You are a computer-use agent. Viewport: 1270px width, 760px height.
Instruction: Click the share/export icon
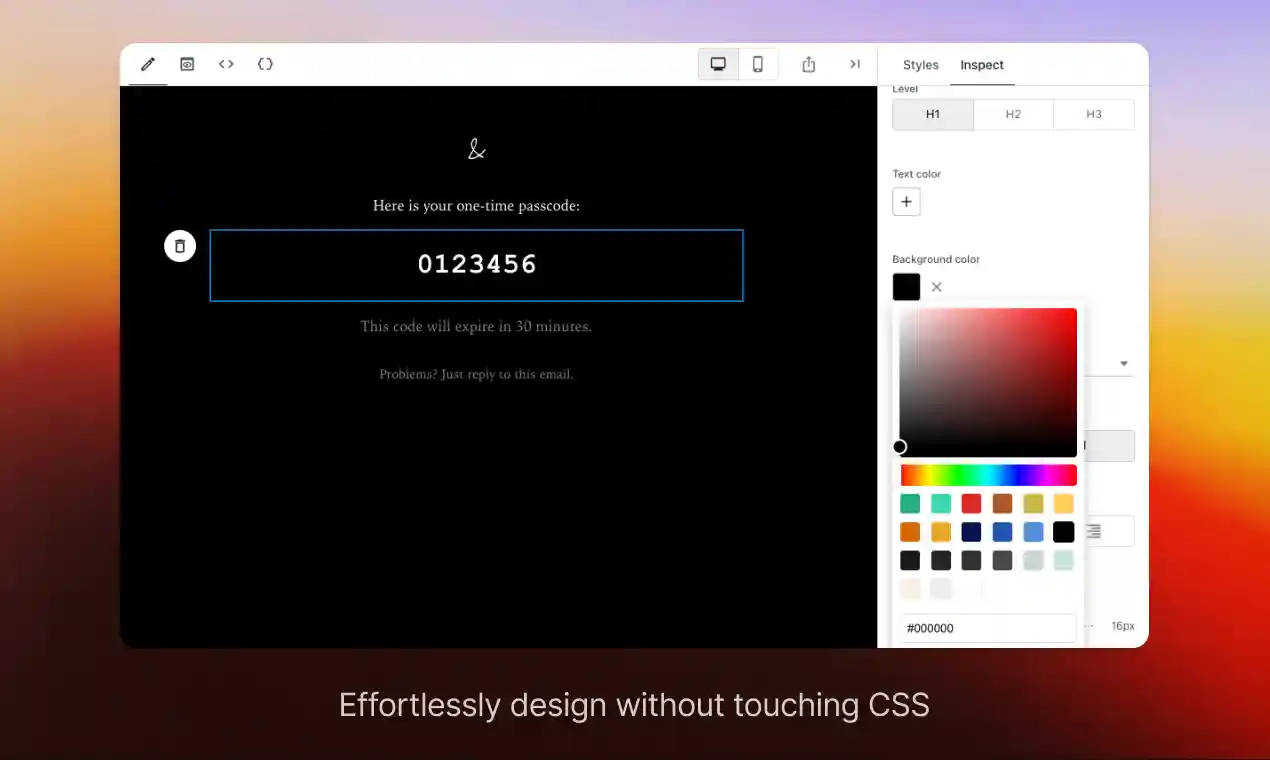[808, 63]
